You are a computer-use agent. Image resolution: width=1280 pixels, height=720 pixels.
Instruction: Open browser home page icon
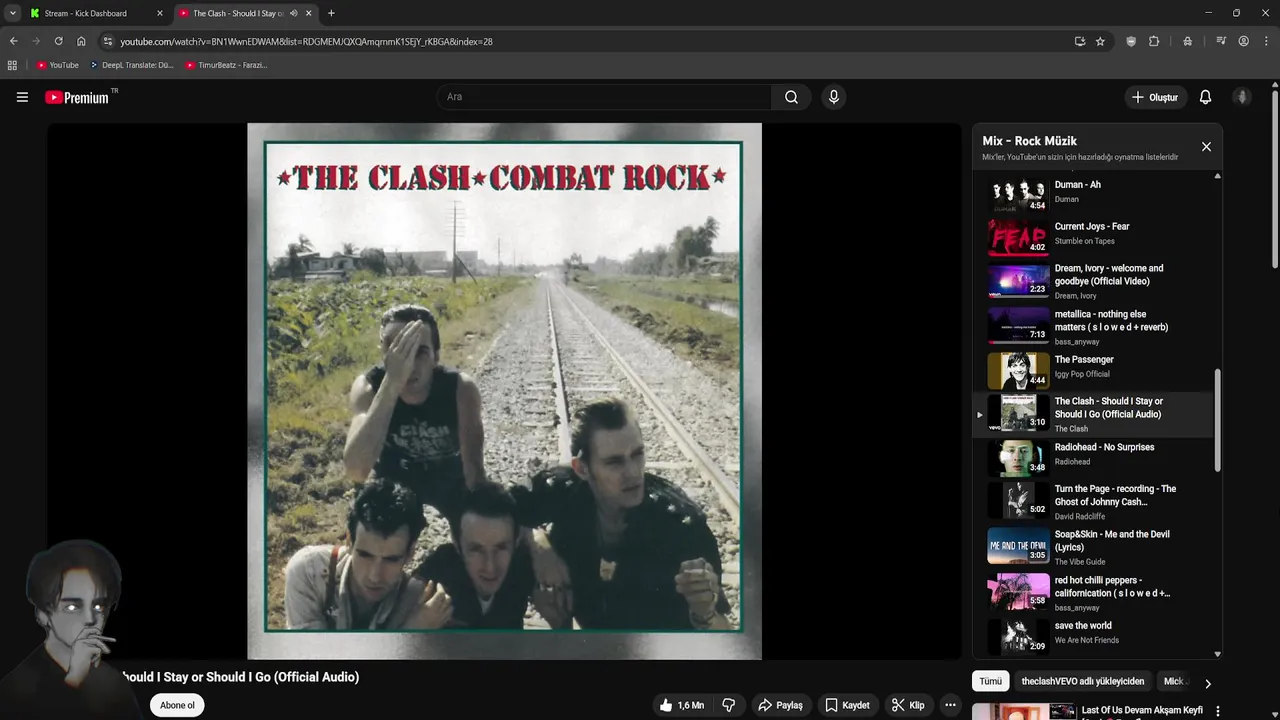pos(81,41)
